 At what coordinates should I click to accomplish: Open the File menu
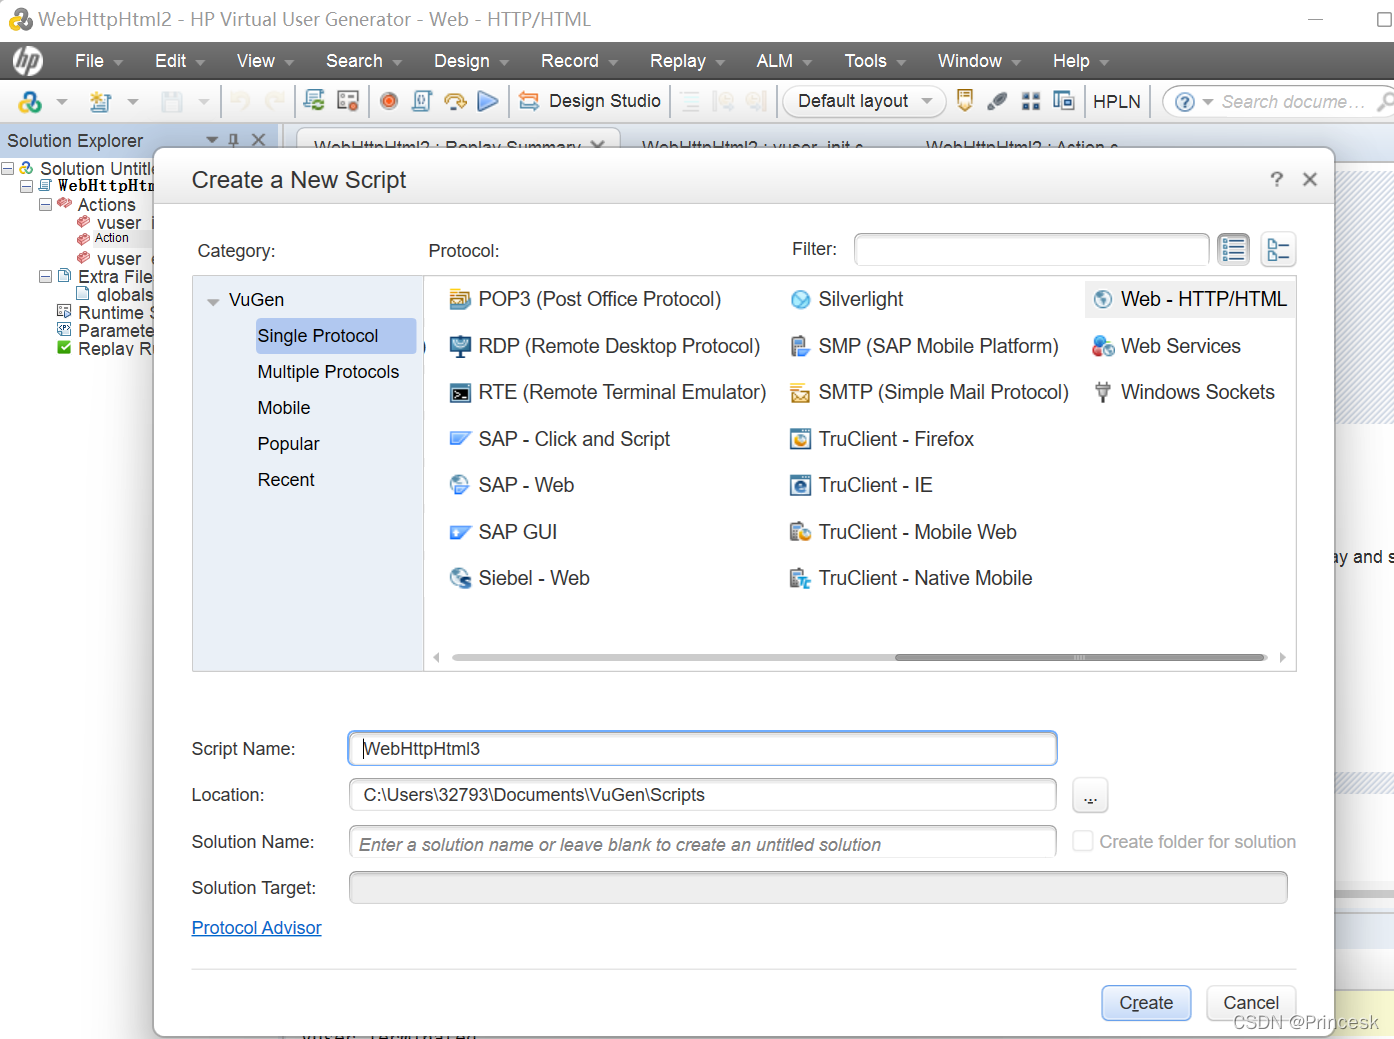point(98,61)
